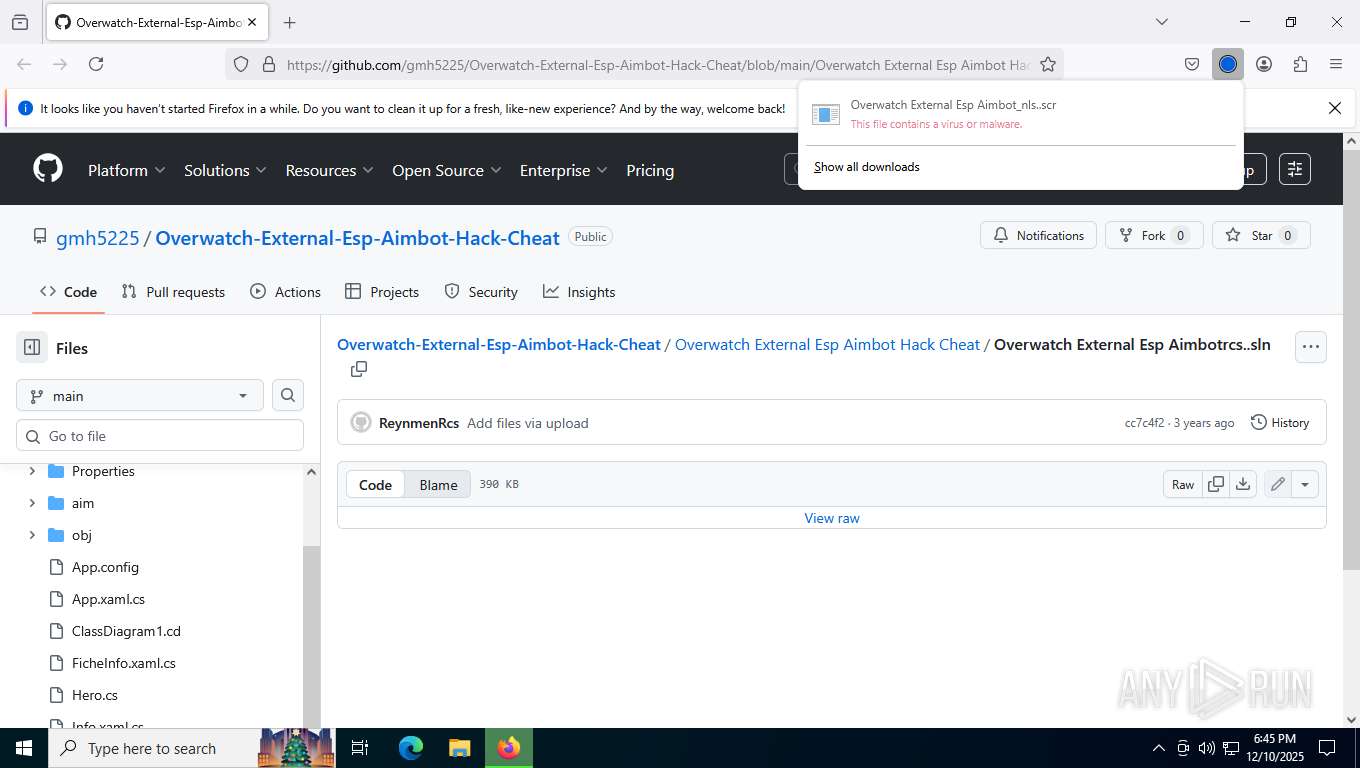
Task: Open the Actions tab
Action: [x=286, y=292]
